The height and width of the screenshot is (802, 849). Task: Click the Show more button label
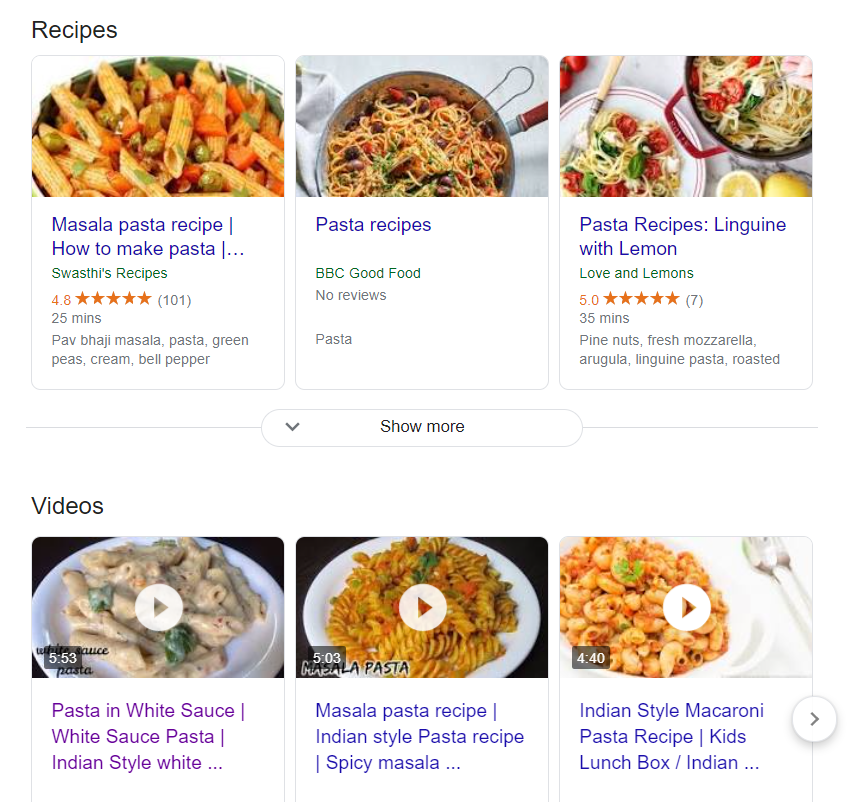422,427
